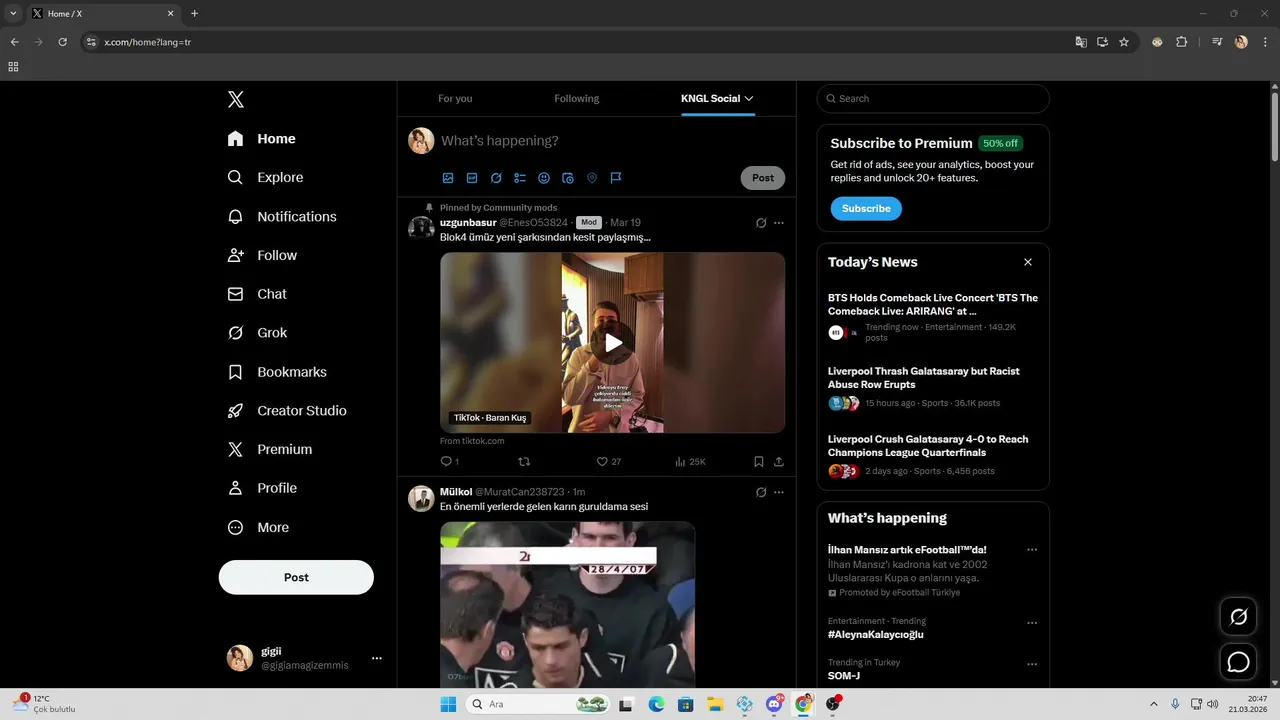Open Liverpool Crush Galatasaray 4-0 story

click(933, 455)
